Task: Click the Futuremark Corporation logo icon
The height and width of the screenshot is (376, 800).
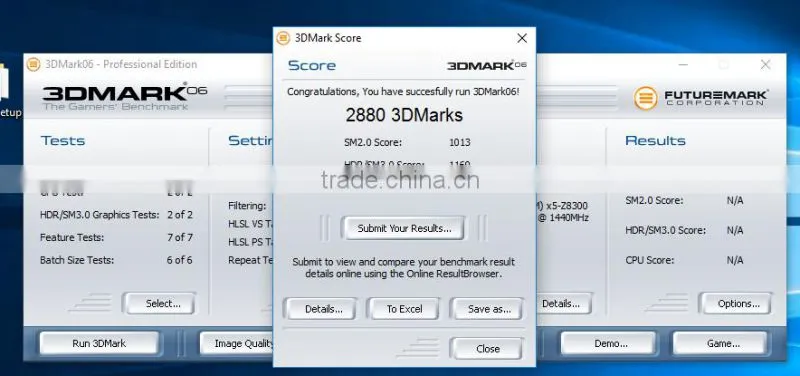Action: click(x=645, y=98)
